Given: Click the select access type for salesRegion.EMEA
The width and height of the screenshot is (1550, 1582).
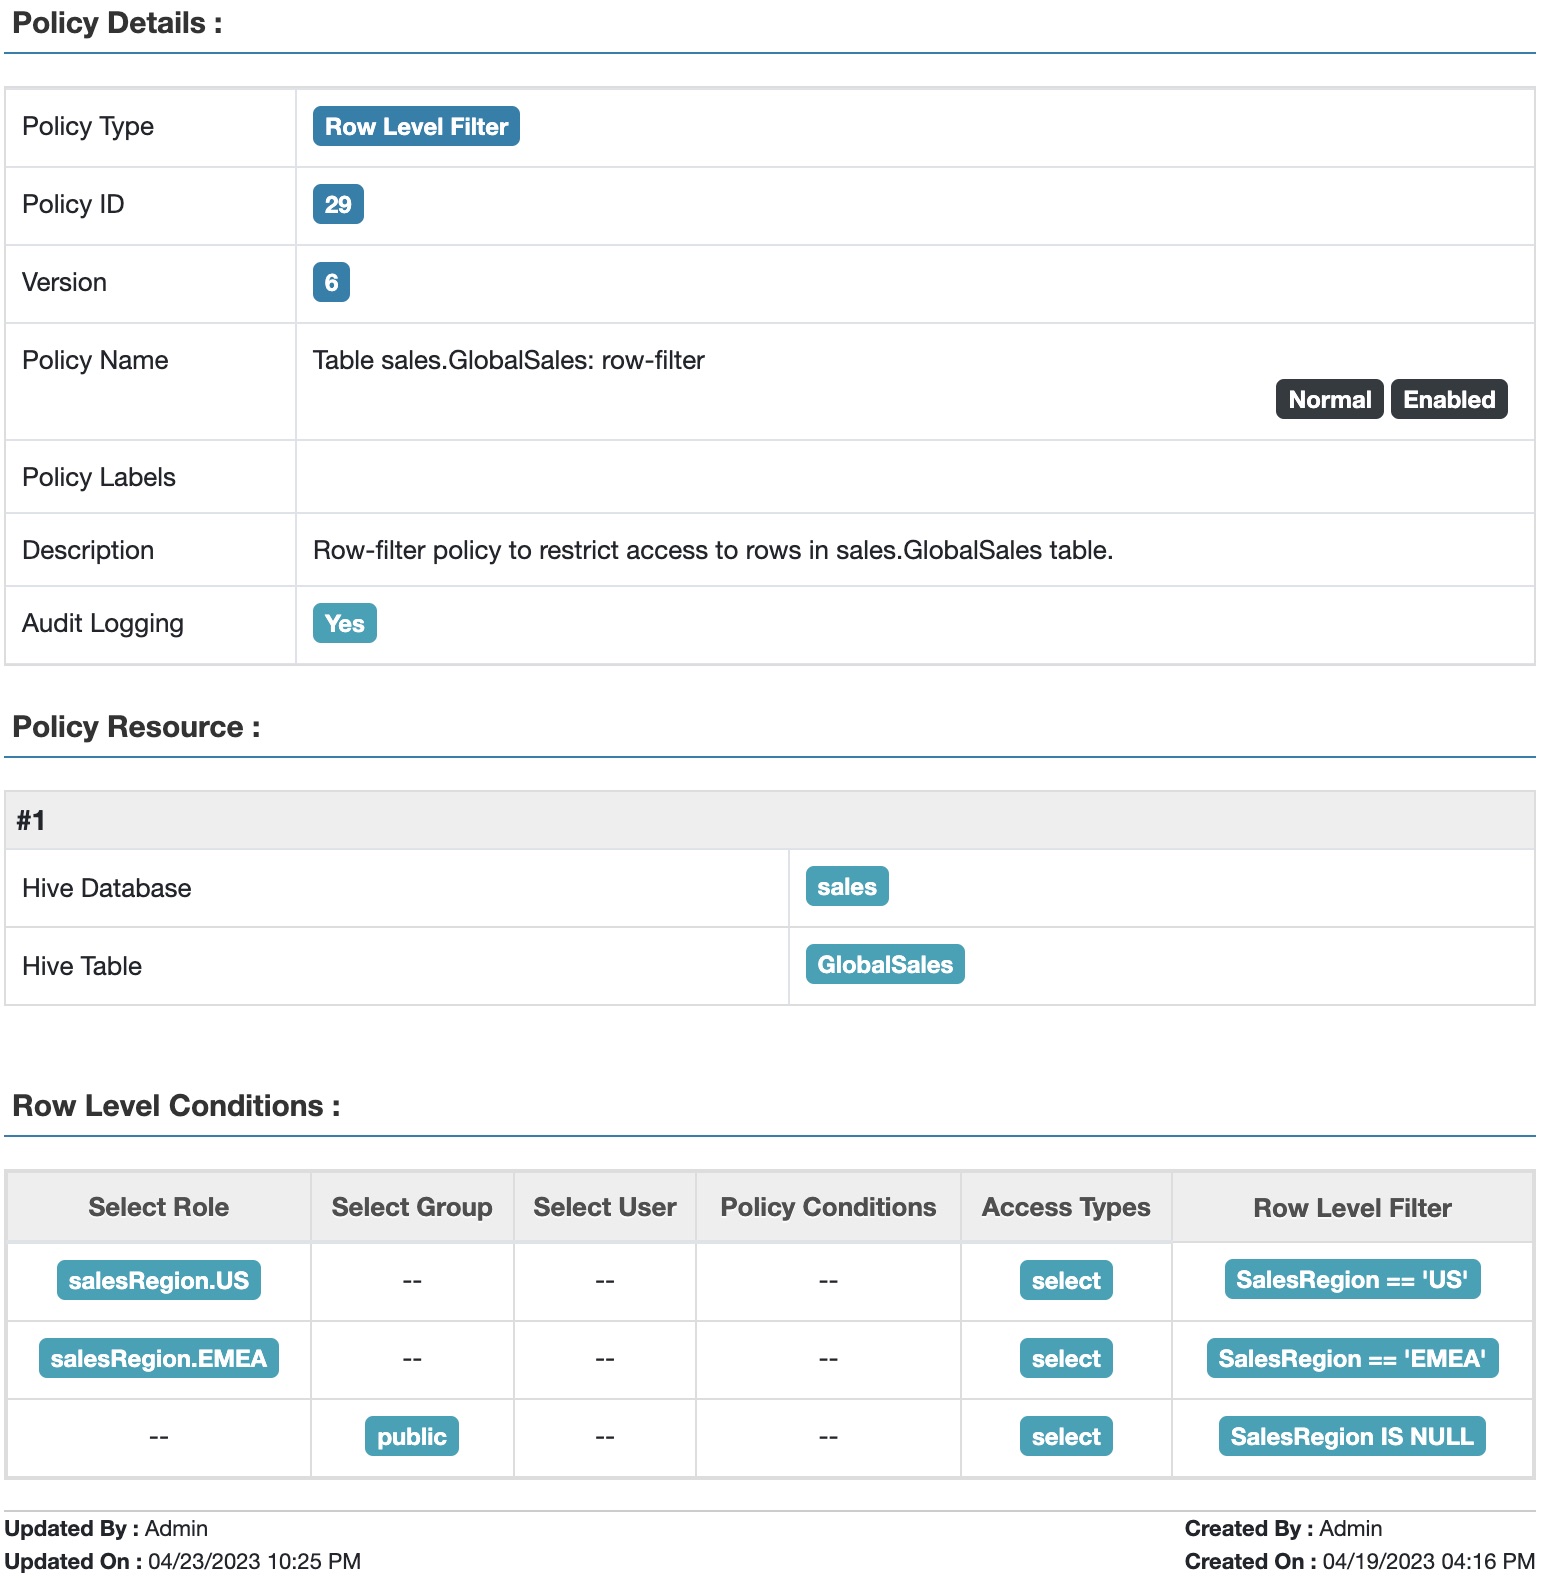Looking at the screenshot, I should click(x=1065, y=1359).
